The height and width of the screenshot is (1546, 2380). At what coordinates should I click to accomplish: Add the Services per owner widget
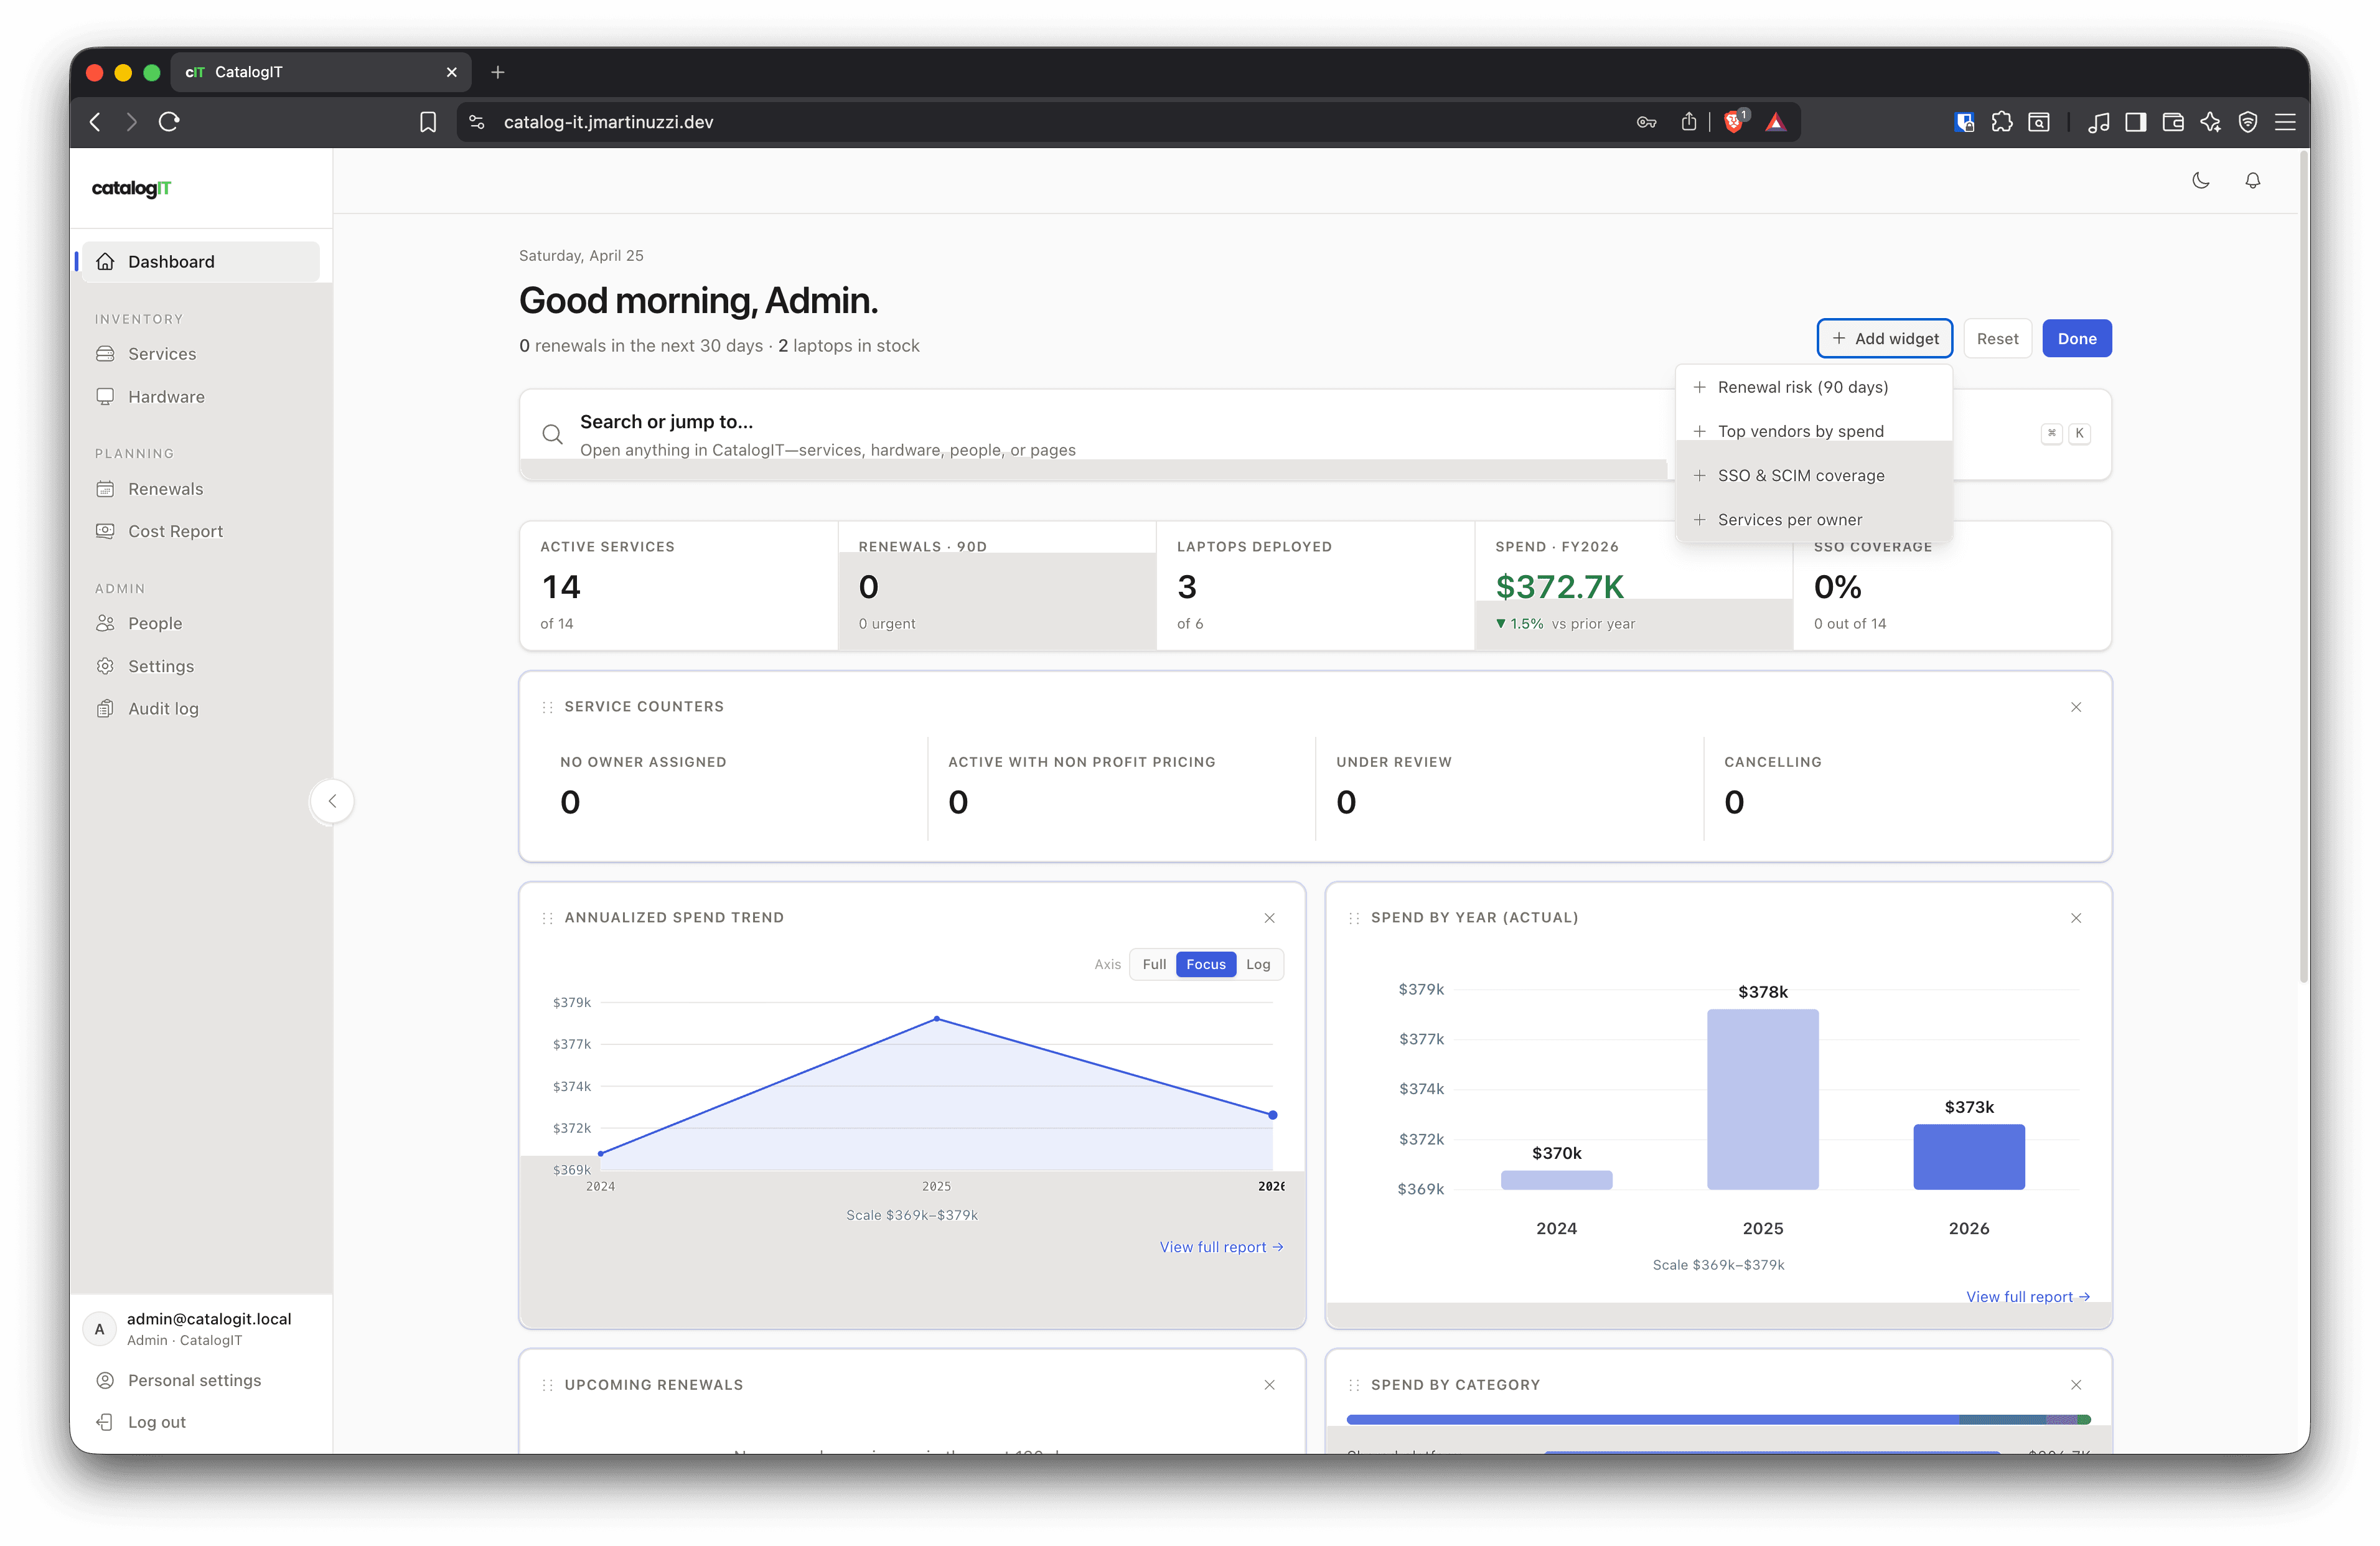(1813, 520)
